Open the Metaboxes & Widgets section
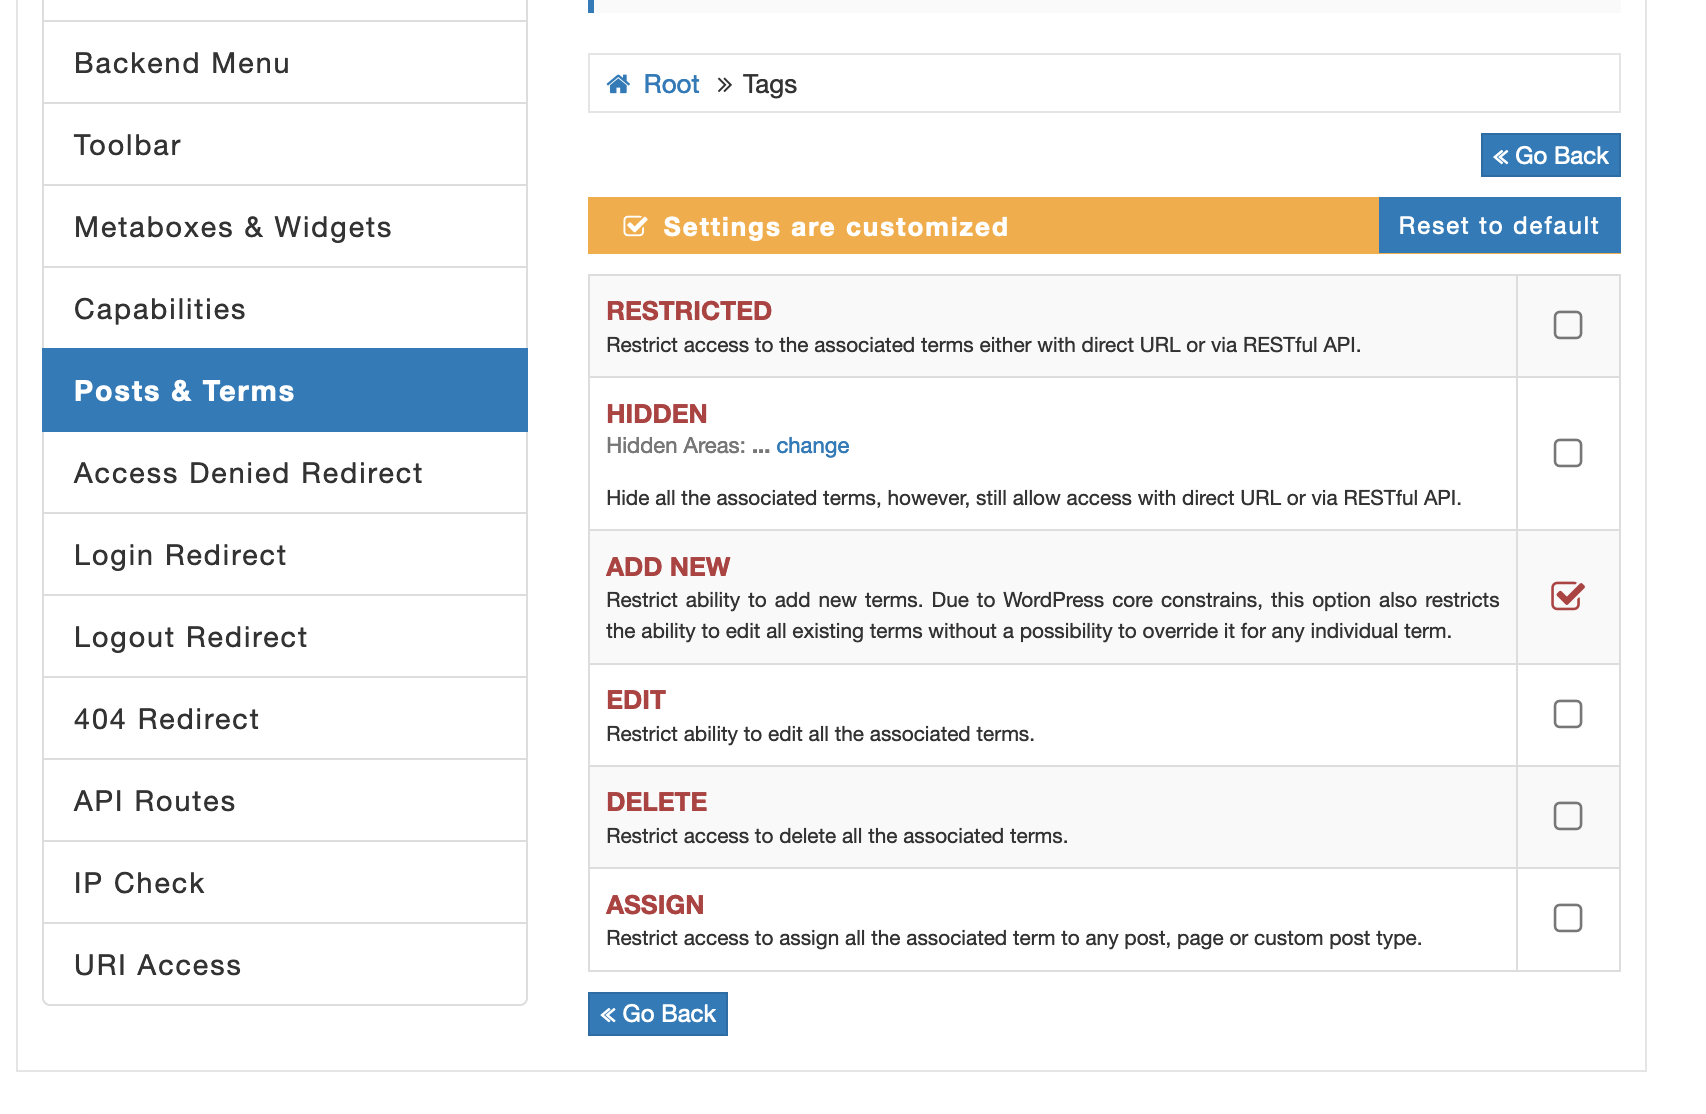 [x=232, y=227]
